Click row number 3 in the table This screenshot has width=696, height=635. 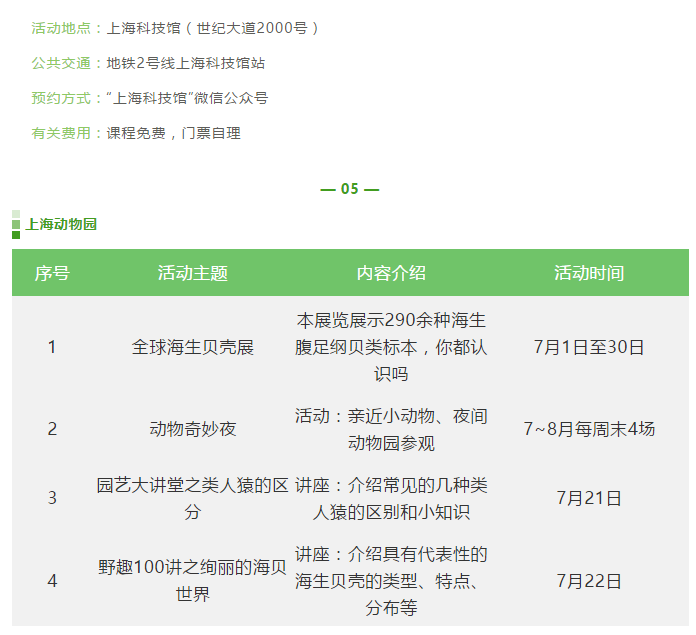[x=52, y=498]
